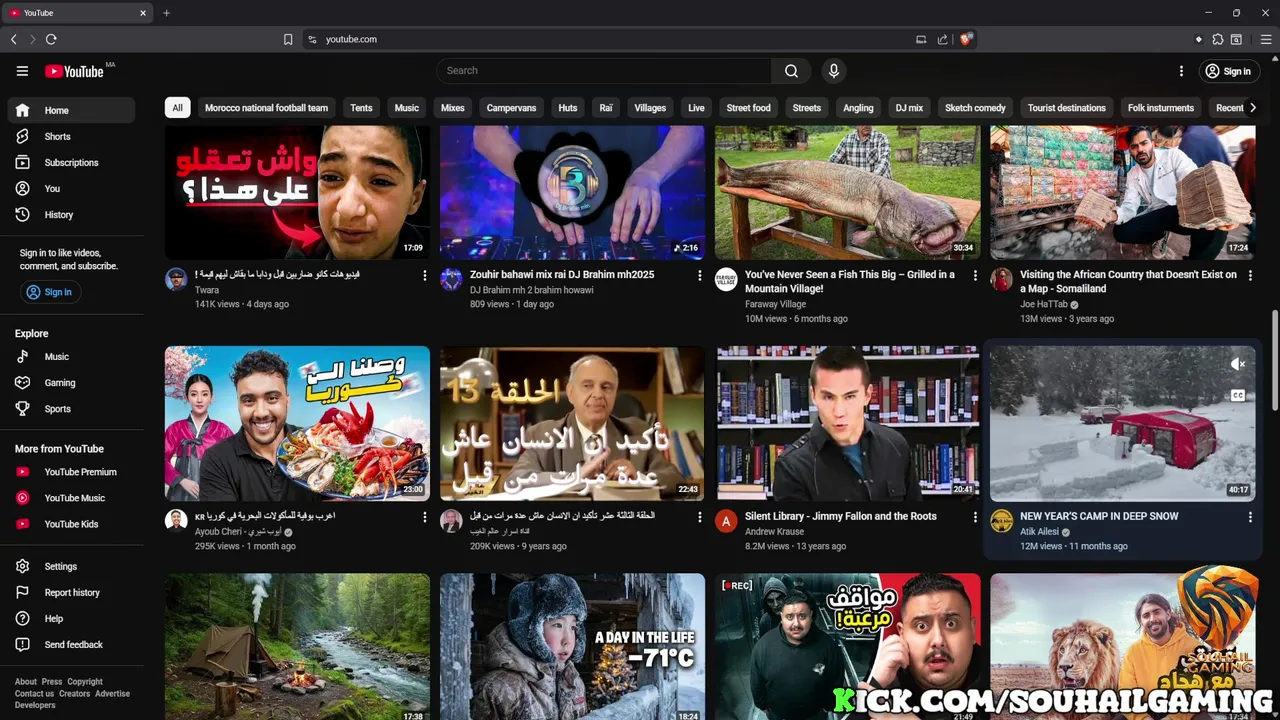Screen dimensions: 1280x720
Task: Unmute the NEW YEAR'S CAMP preview video
Action: coord(1237,364)
